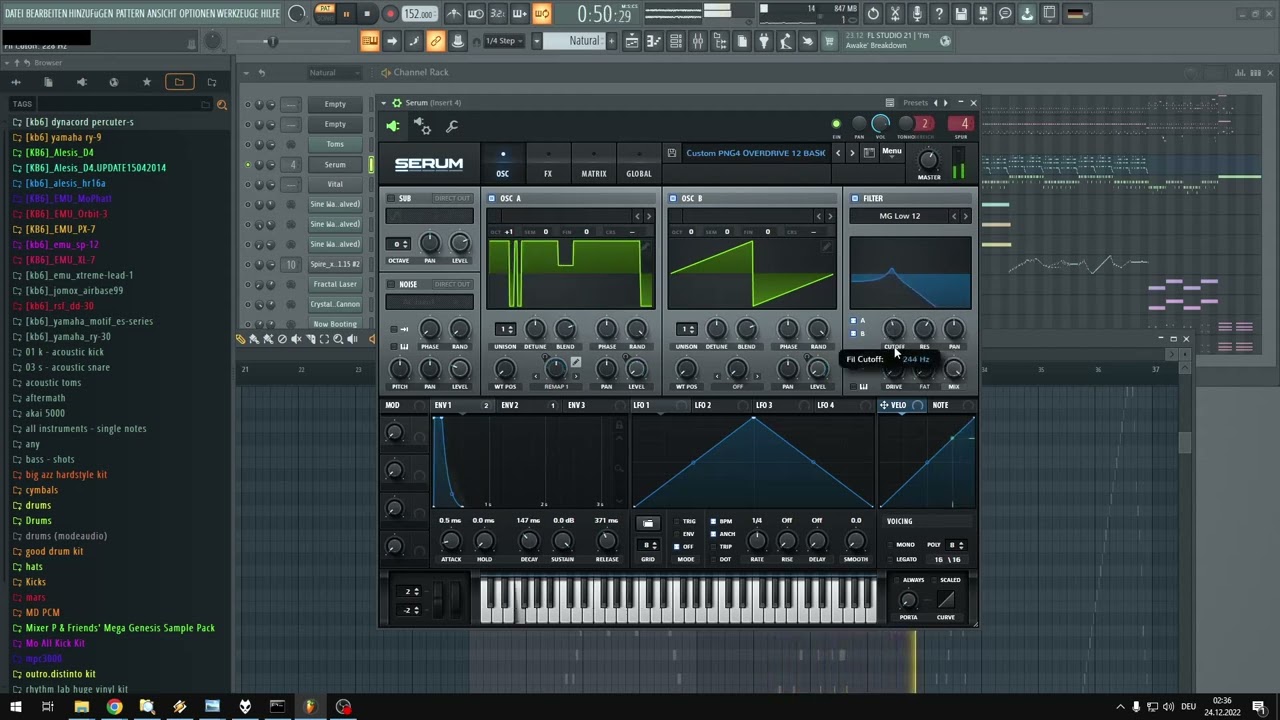Open the Serum window title options arrow
The width and height of the screenshot is (1280, 720).
pos(384,103)
